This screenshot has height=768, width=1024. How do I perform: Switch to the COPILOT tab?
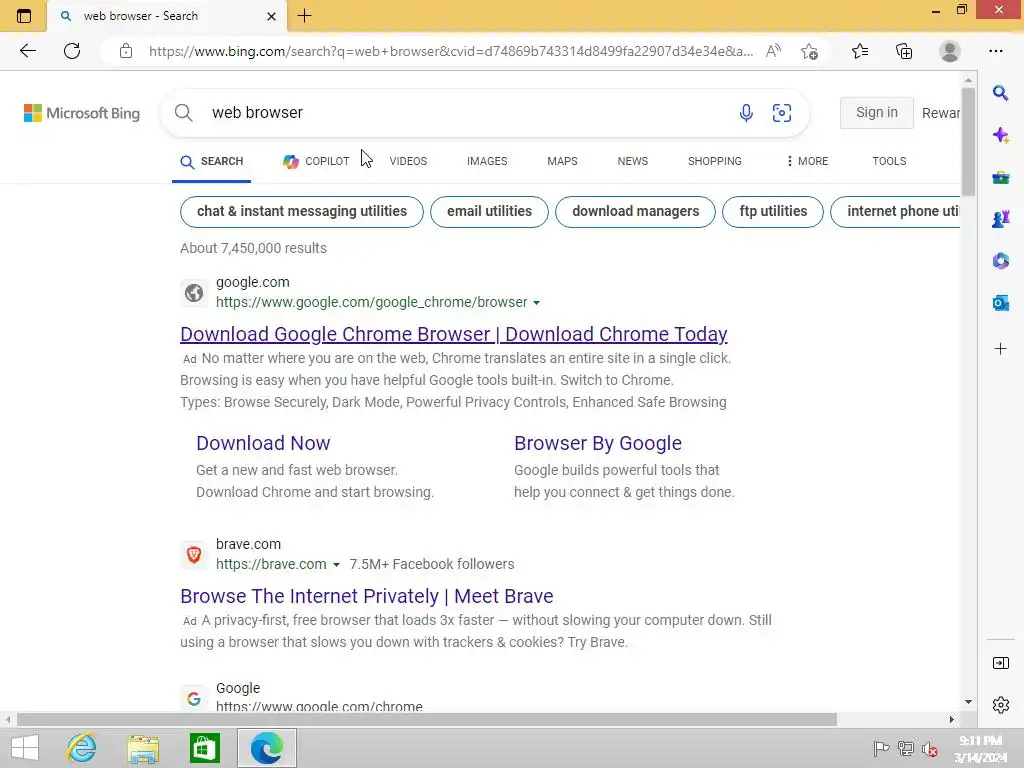click(x=316, y=161)
